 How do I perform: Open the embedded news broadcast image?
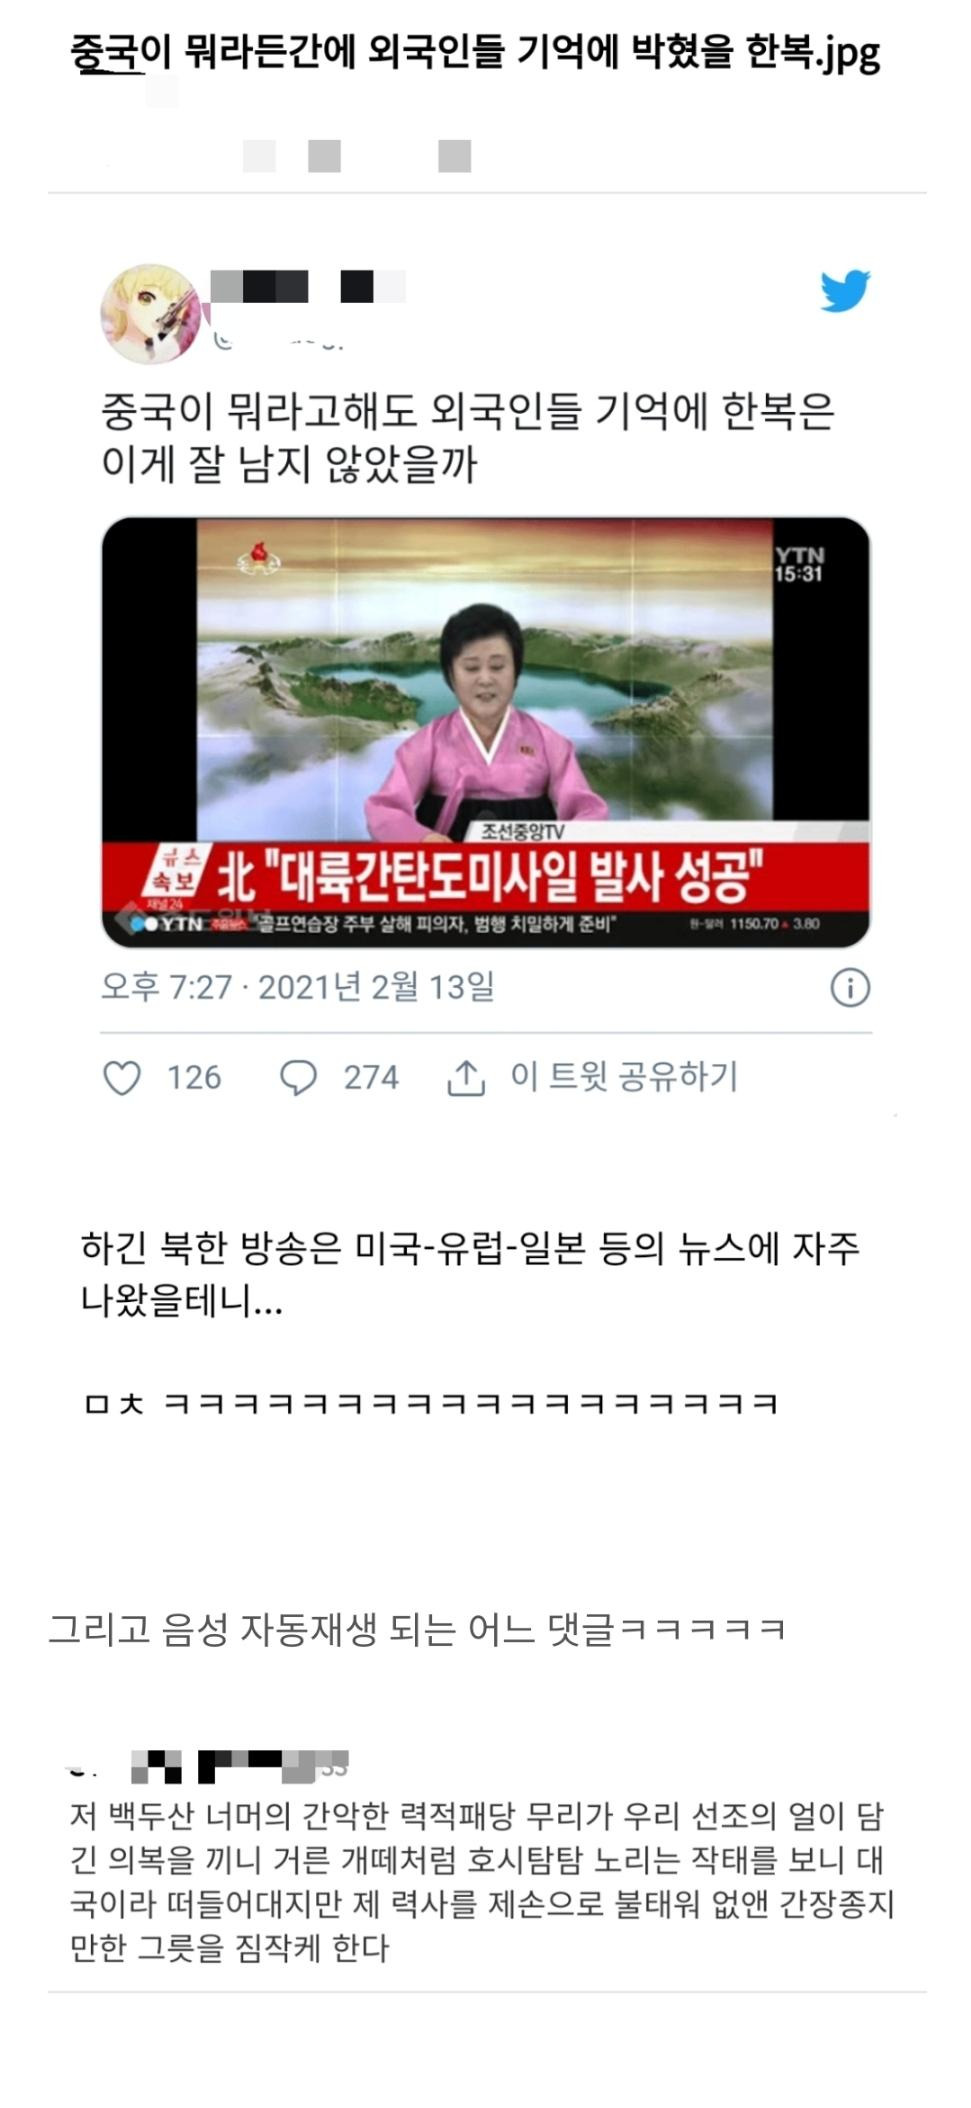(486, 732)
